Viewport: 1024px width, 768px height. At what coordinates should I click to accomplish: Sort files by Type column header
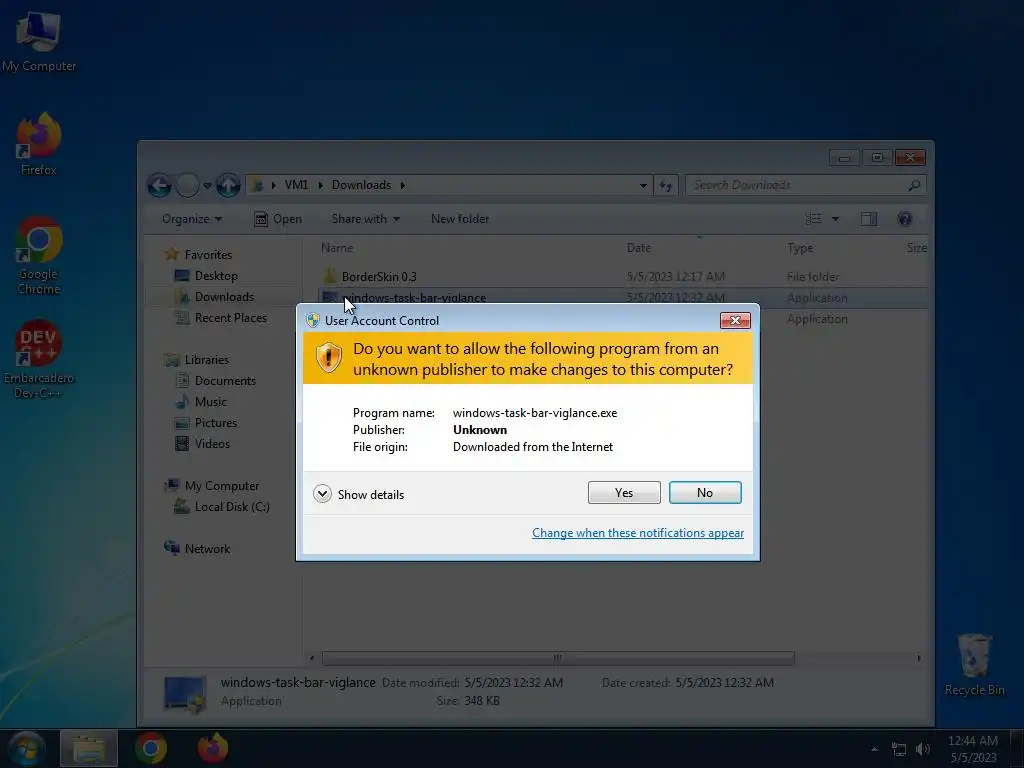(x=800, y=248)
